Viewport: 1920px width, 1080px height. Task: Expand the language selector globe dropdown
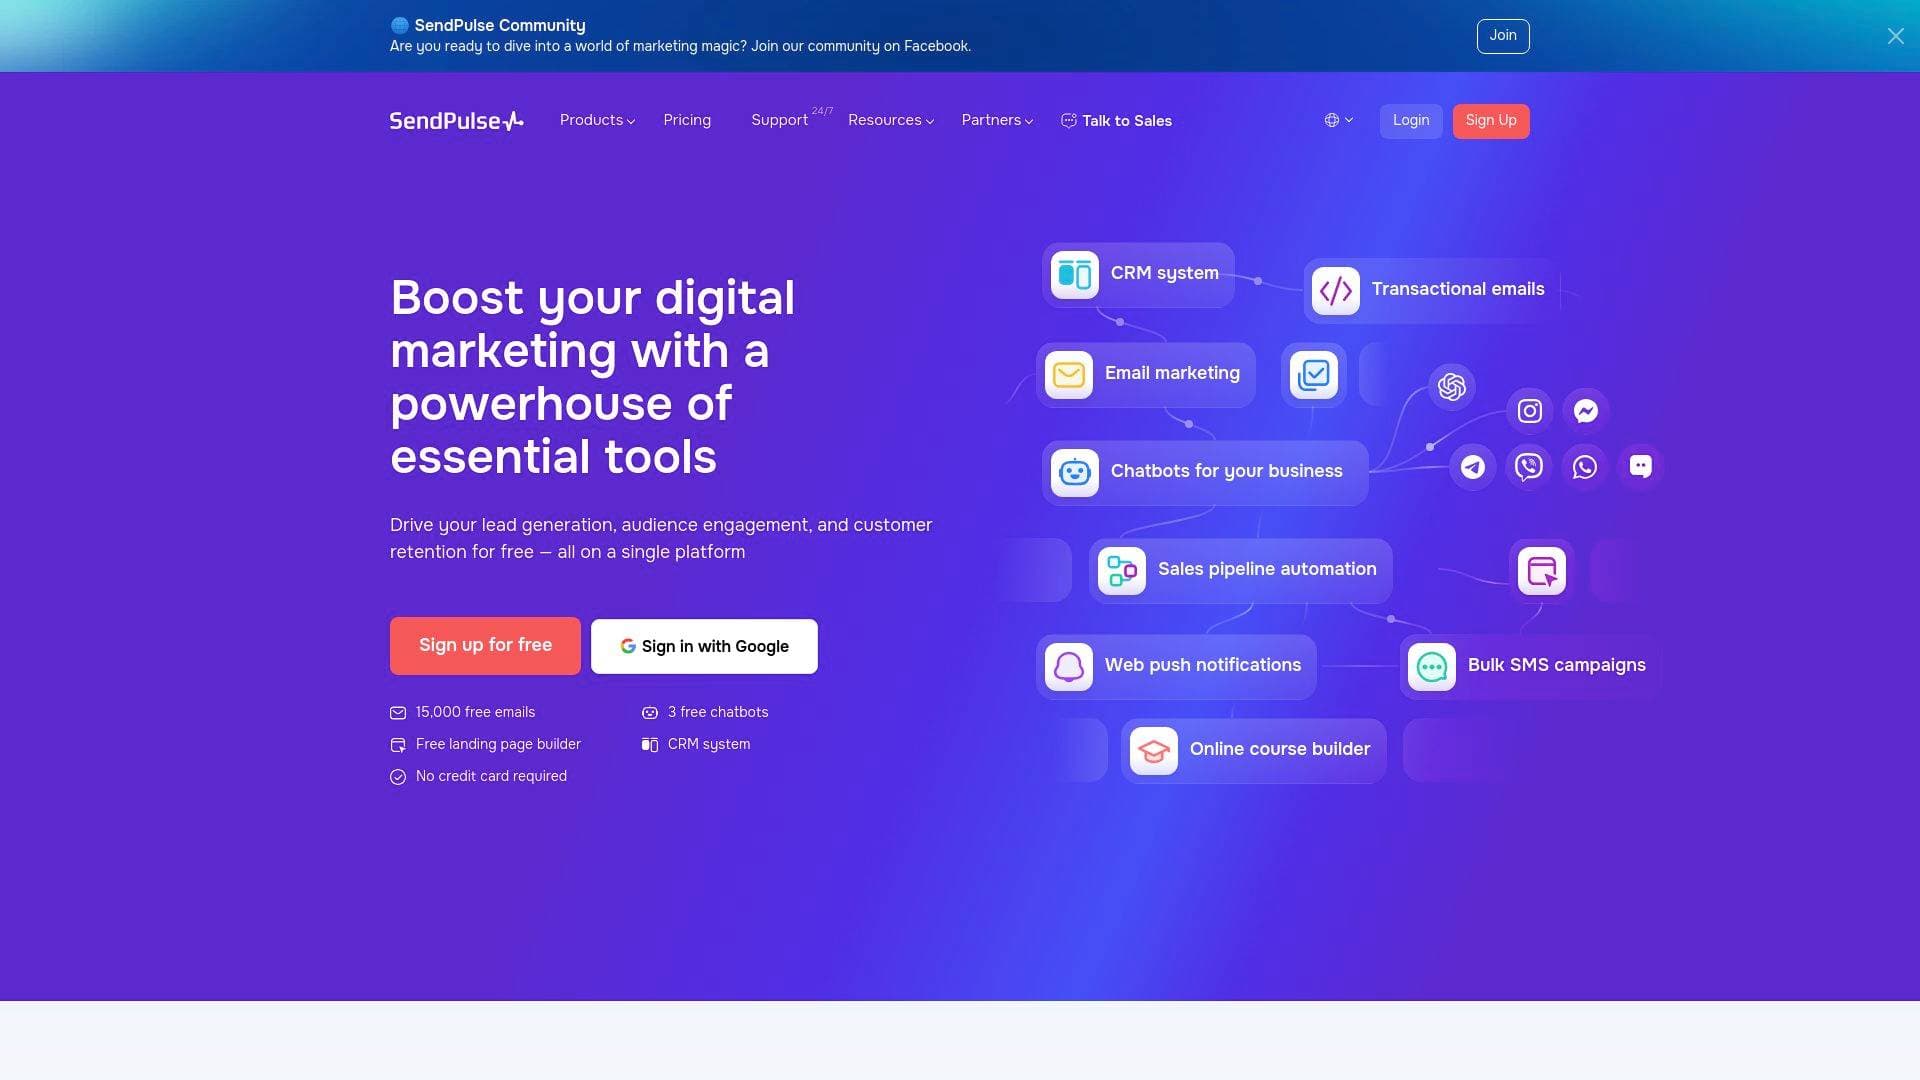point(1338,120)
